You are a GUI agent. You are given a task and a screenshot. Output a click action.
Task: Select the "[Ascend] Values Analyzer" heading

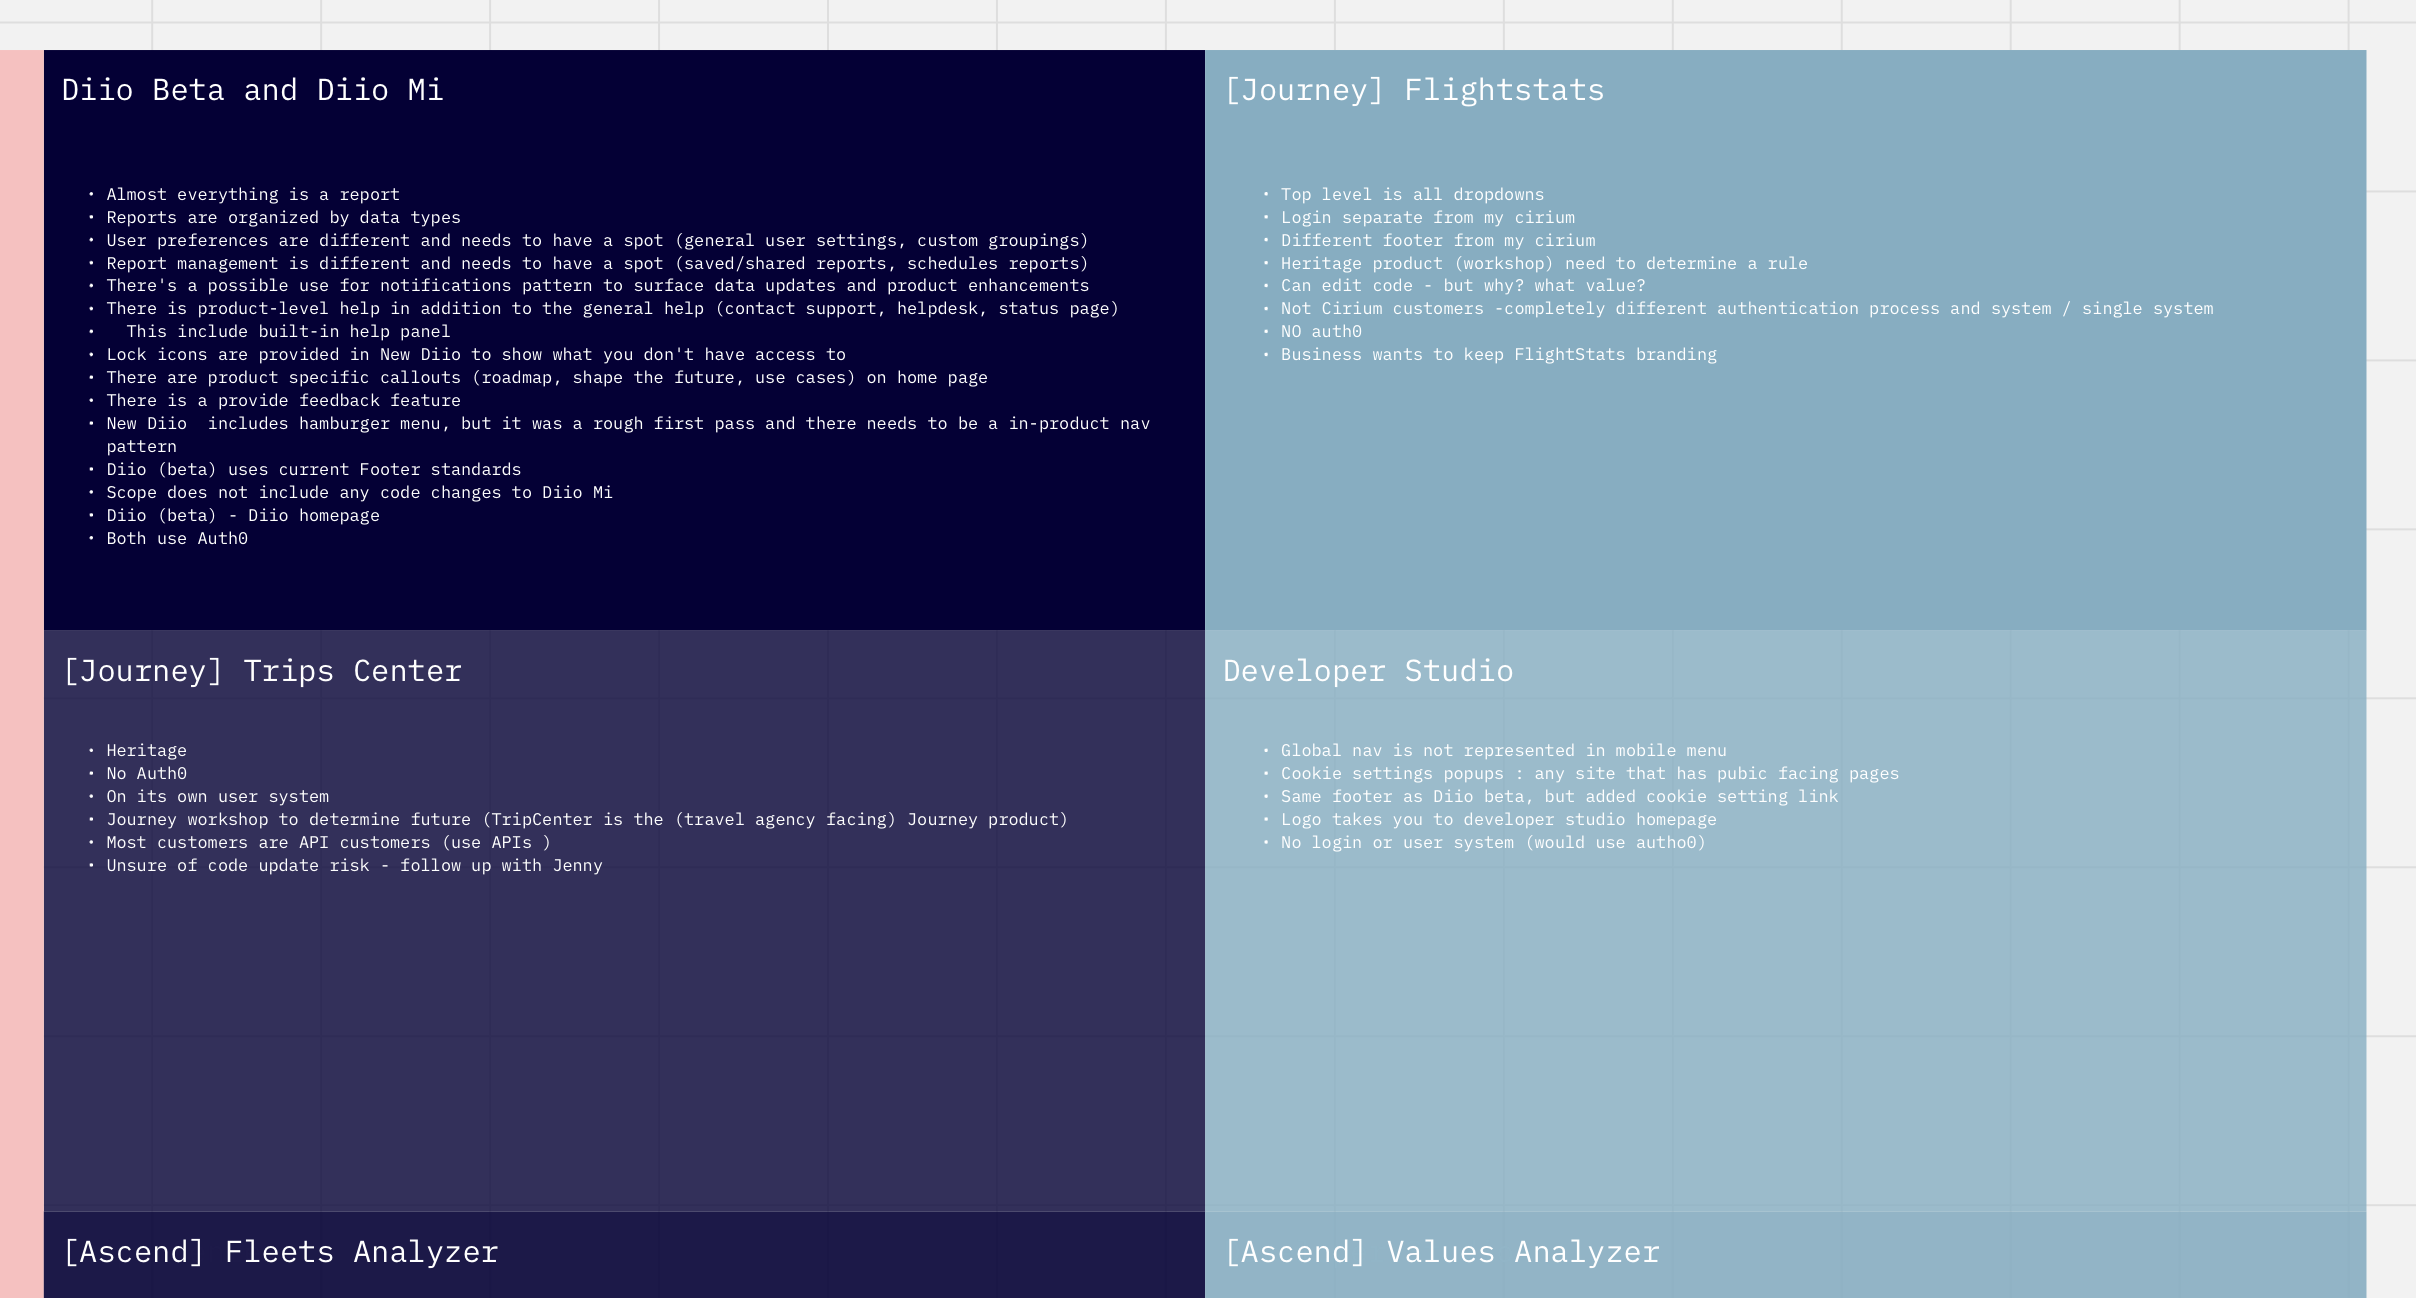pyautogui.click(x=1442, y=1252)
